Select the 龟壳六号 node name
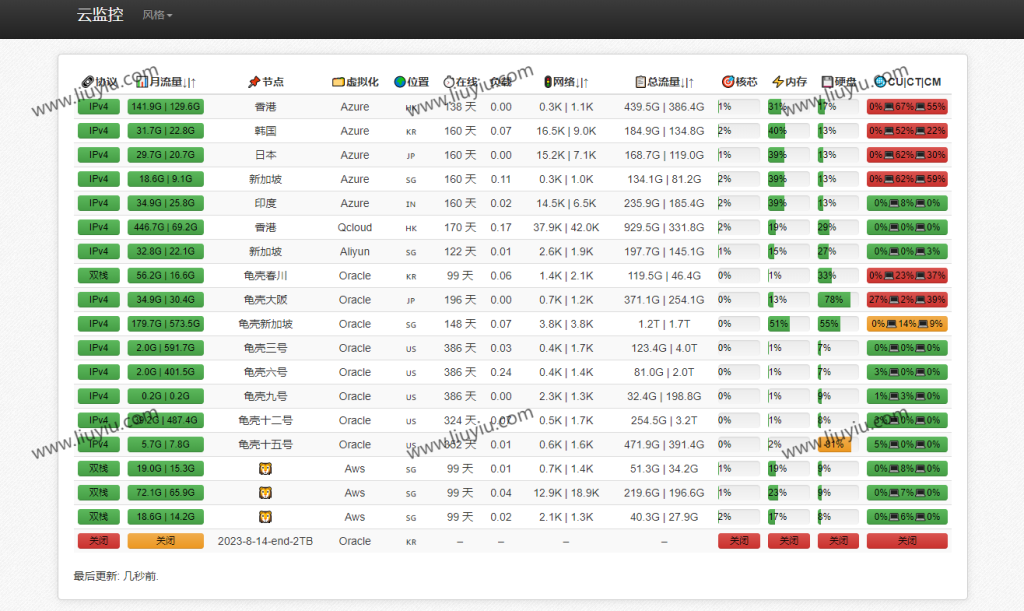 pyautogui.click(x=265, y=372)
